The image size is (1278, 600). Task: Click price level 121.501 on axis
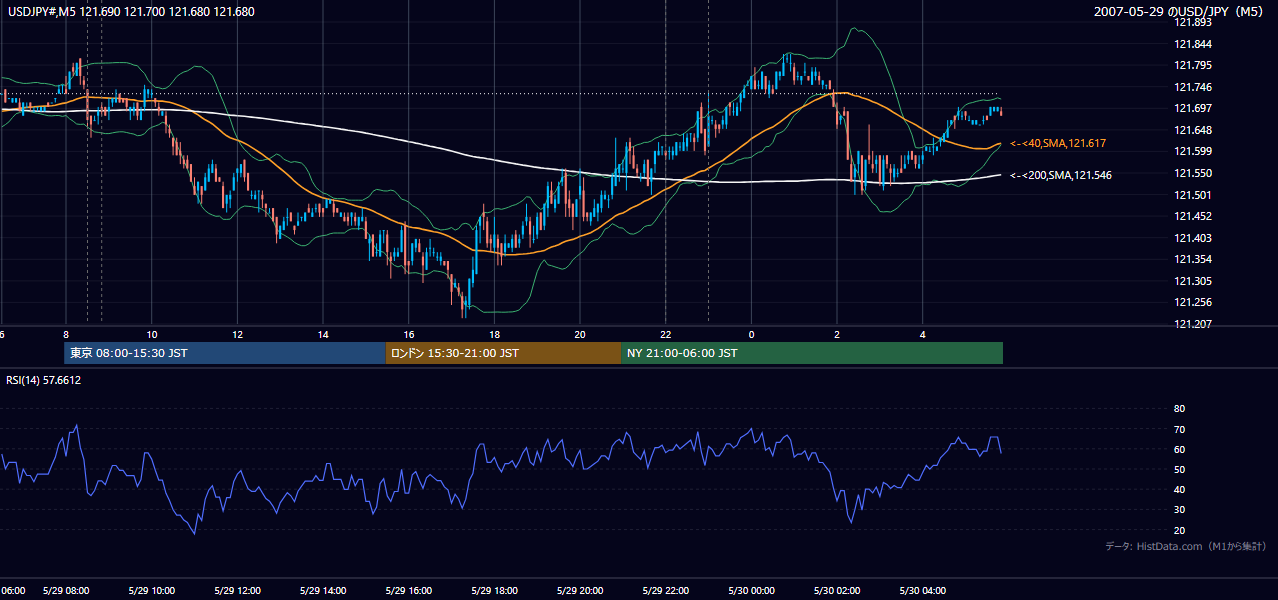click(x=1192, y=195)
